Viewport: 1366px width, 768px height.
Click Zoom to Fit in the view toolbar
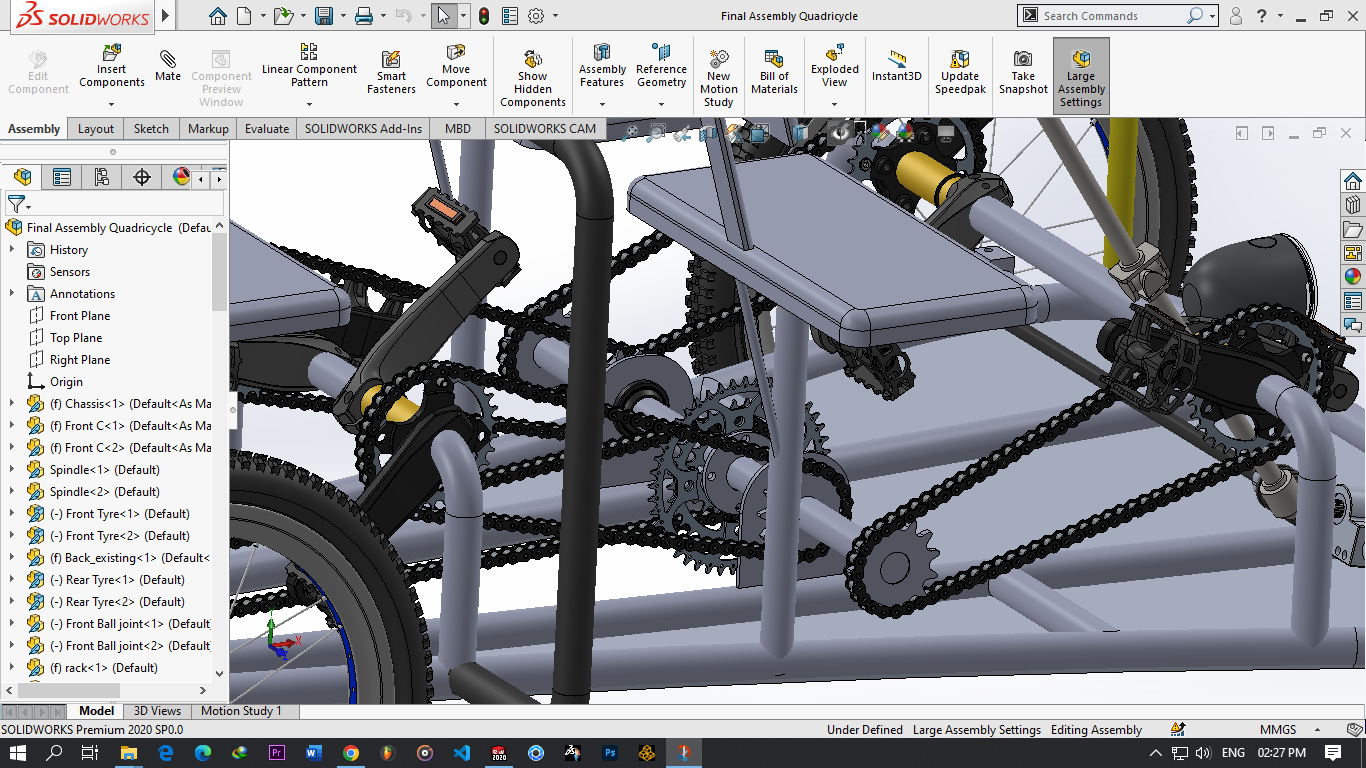pyautogui.click(x=630, y=132)
